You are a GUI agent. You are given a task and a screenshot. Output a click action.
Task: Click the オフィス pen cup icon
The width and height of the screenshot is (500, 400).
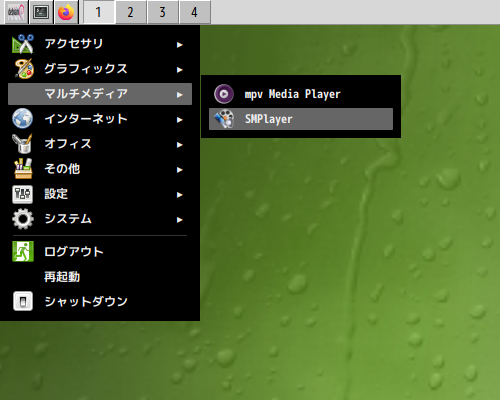pos(22,144)
